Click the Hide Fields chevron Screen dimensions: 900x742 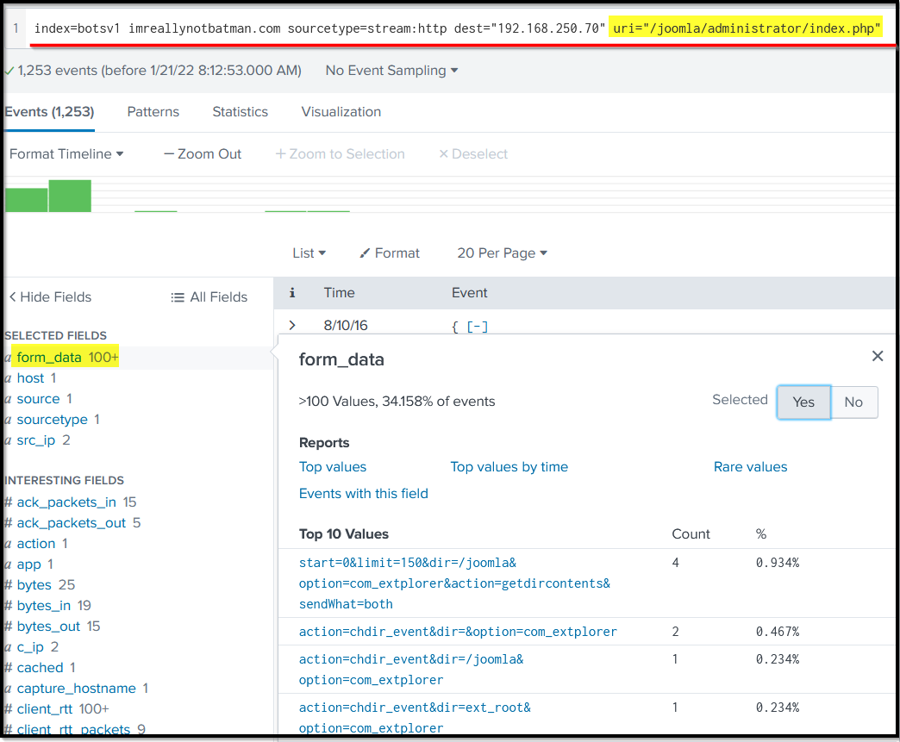[12, 297]
